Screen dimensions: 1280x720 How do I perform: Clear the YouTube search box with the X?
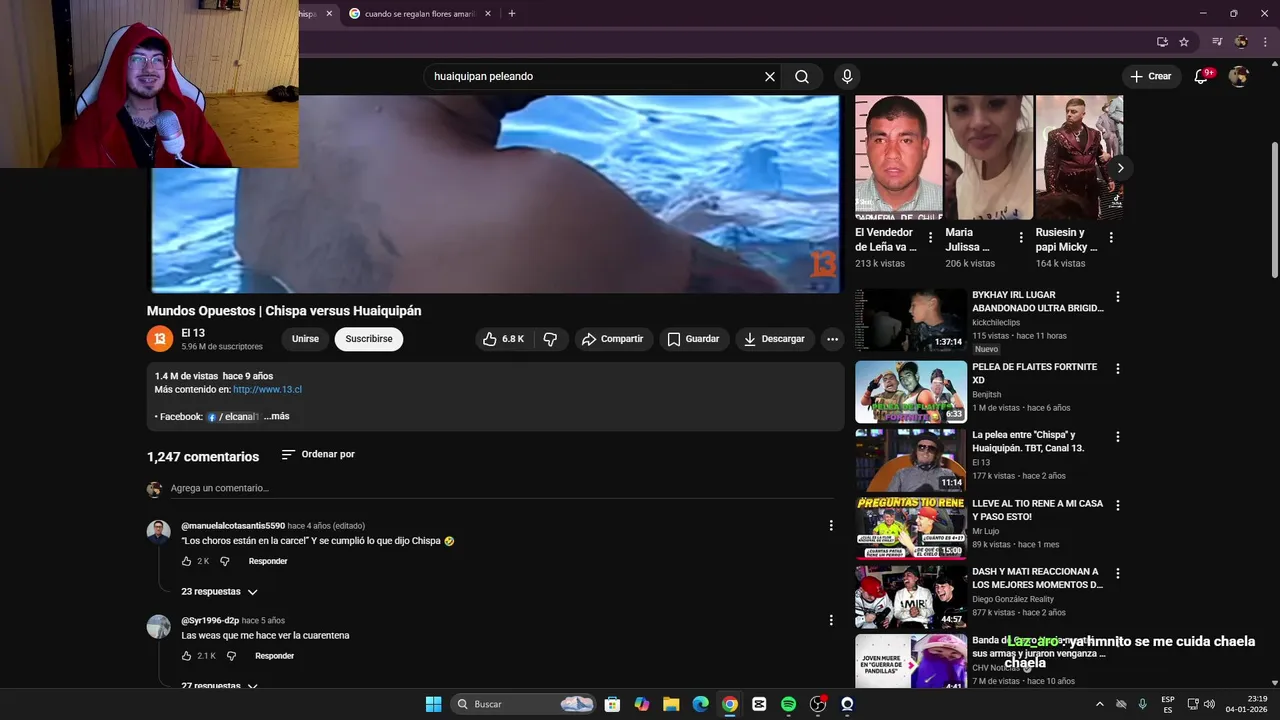click(x=770, y=76)
